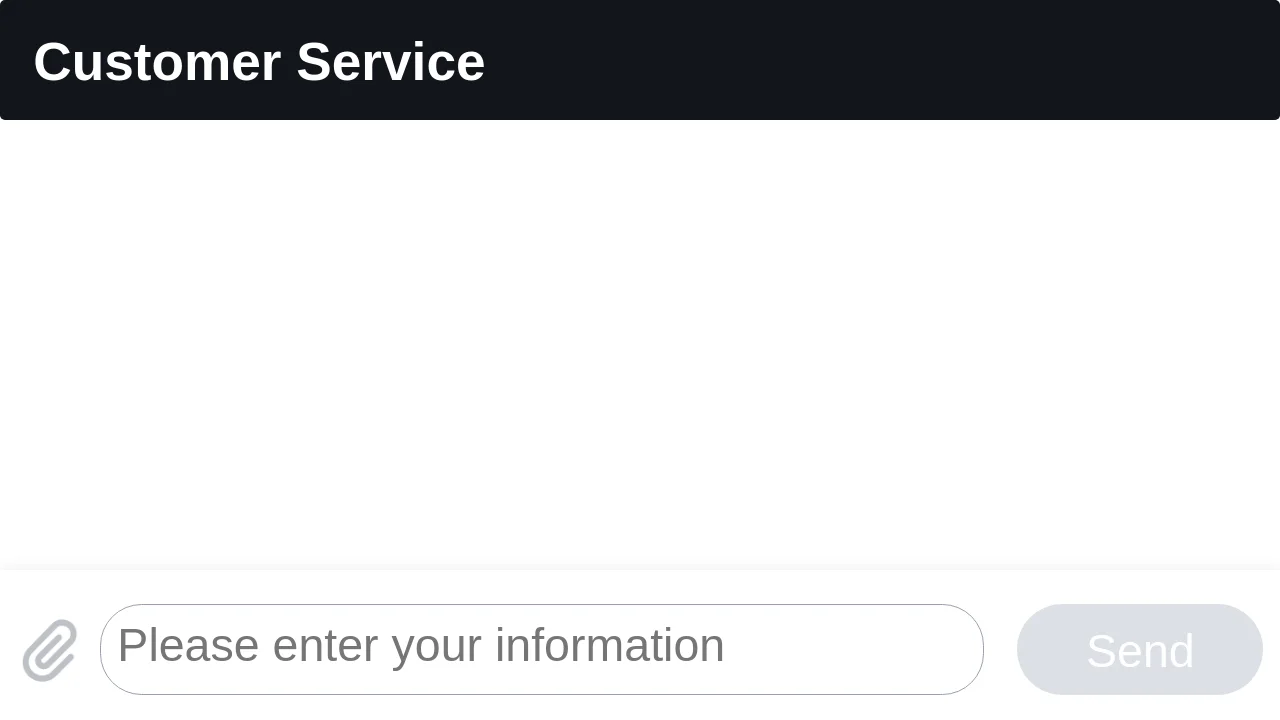1280x720 pixels.
Task: Select the rounded information entry box
Action: click(x=542, y=649)
